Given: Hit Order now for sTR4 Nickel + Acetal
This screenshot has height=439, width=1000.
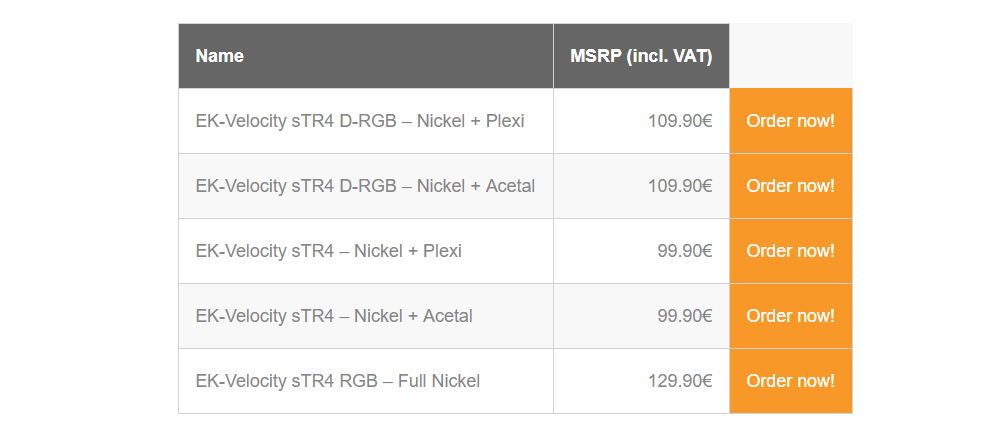Looking at the screenshot, I should point(790,316).
